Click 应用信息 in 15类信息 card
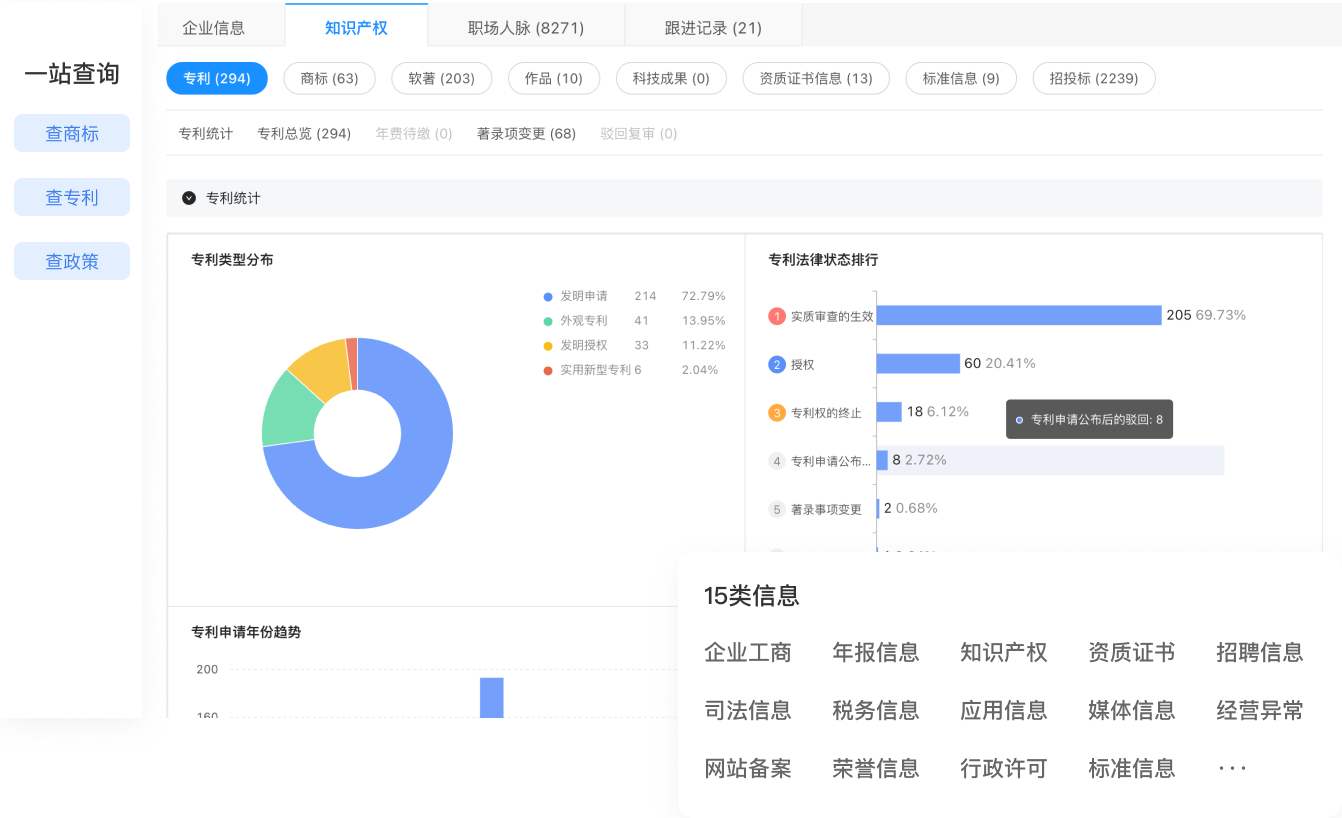 point(1004,711)
